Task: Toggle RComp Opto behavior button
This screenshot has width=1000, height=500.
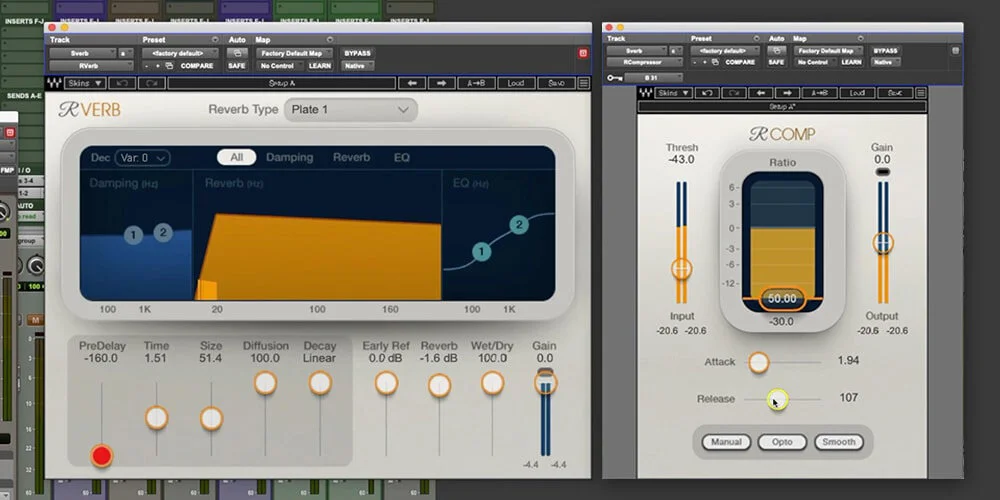Action: [x=783, y=442]
